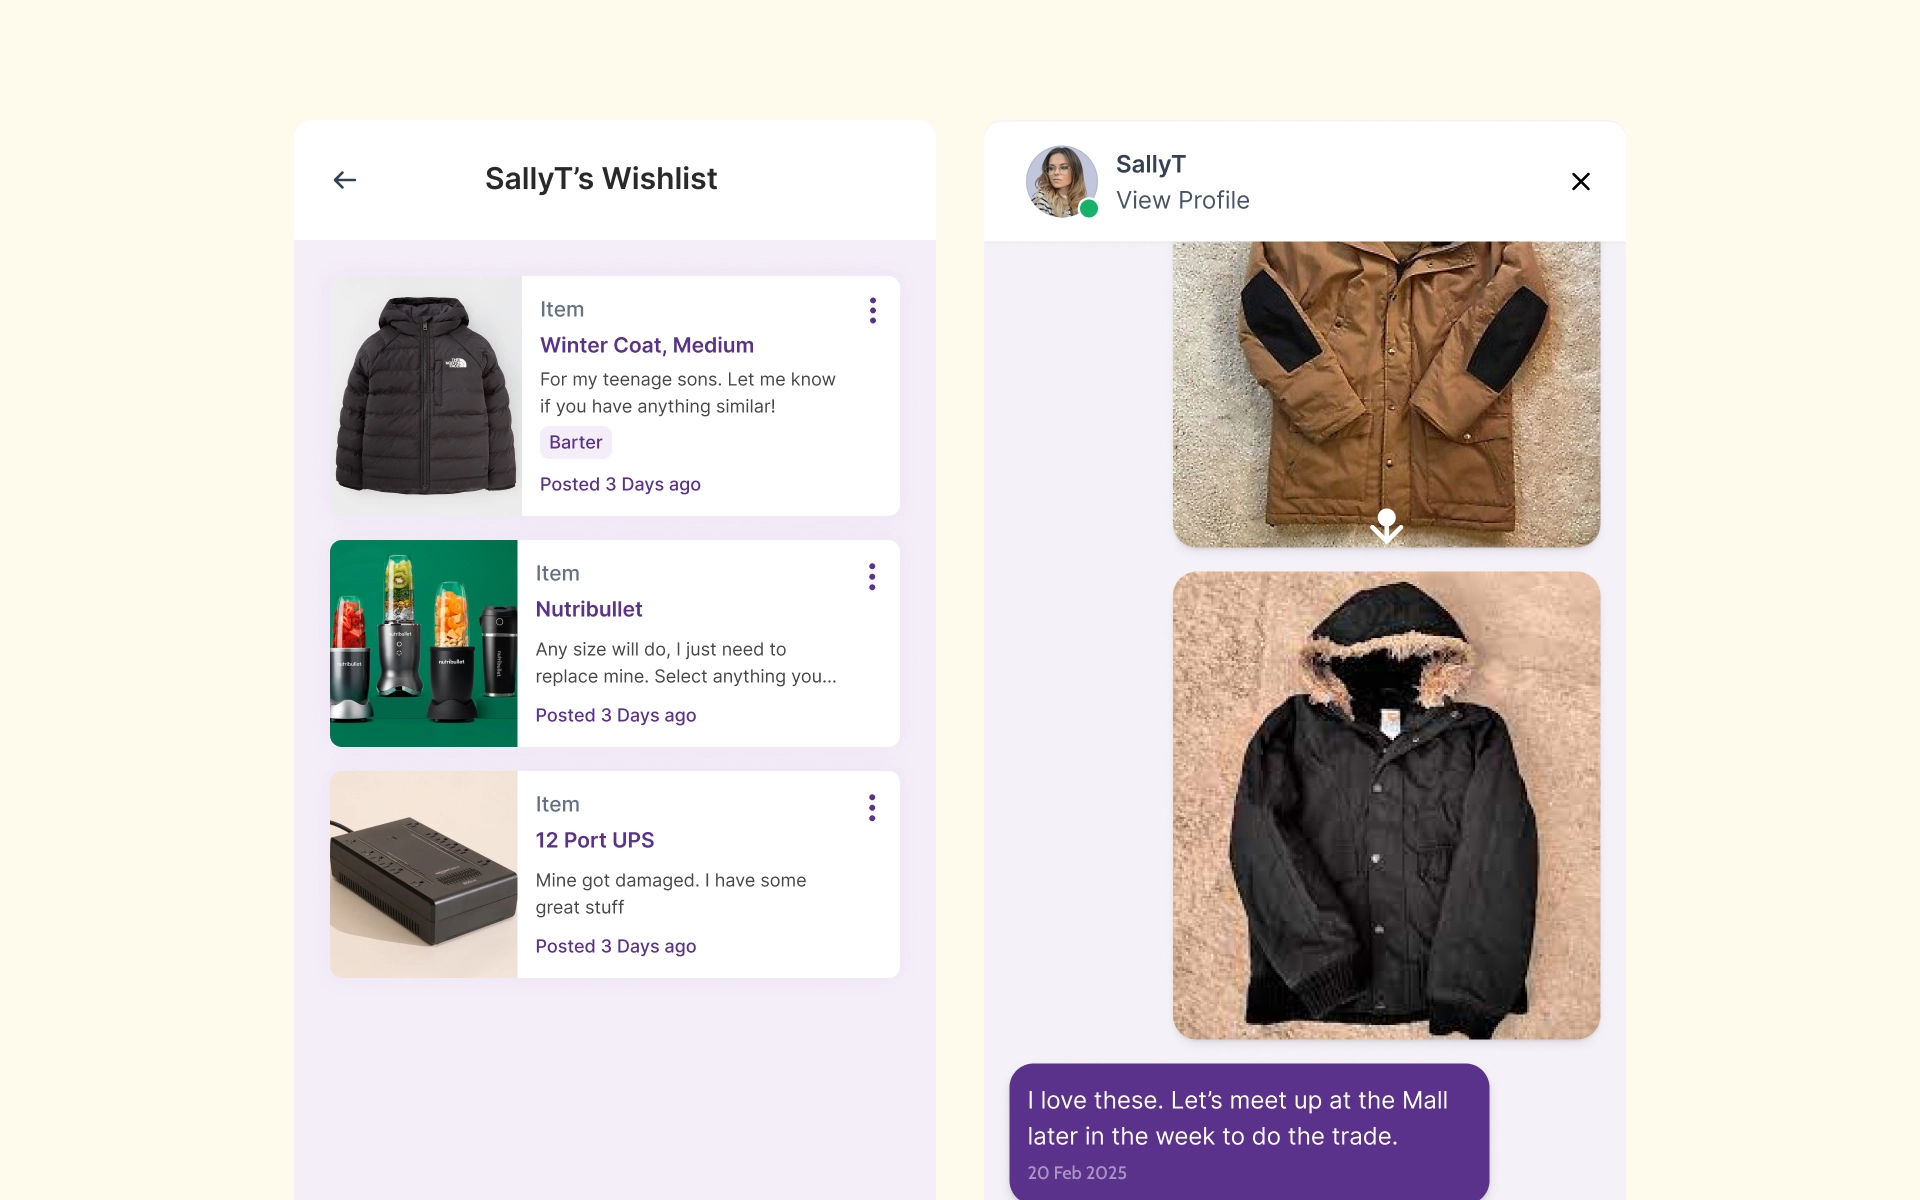Select the meet-up message bubble
This screenshot has height=1200, width=1920.
coord(1249,1131)
